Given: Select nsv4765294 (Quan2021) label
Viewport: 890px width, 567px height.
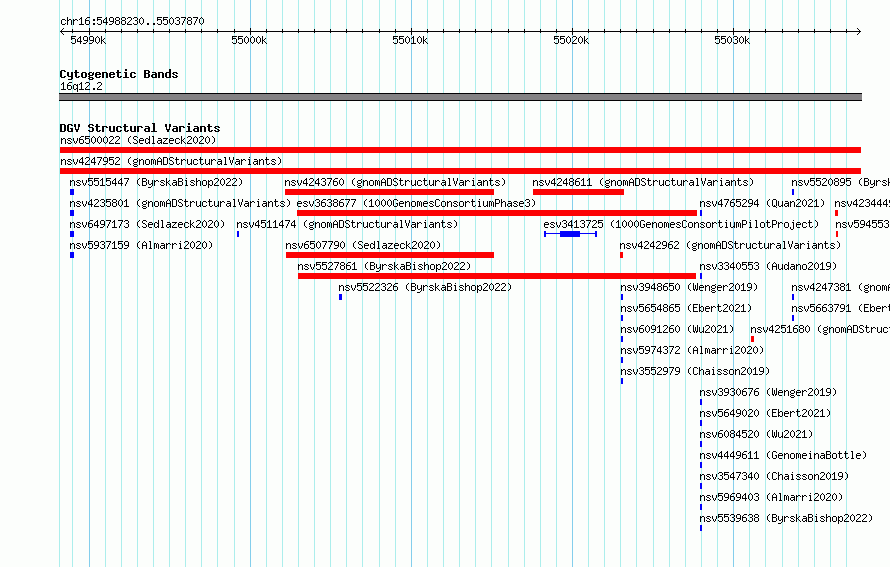Looking at the screenshot, I should (x=762, y=203).
